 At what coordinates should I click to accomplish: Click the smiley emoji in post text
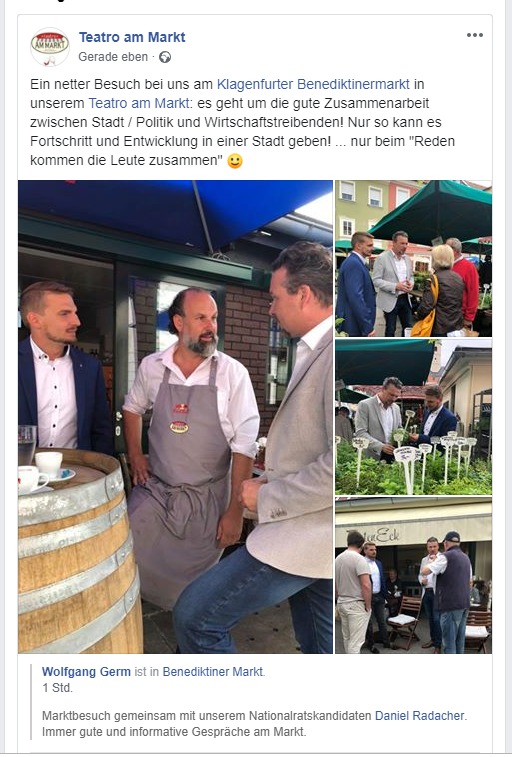[235, 161]
